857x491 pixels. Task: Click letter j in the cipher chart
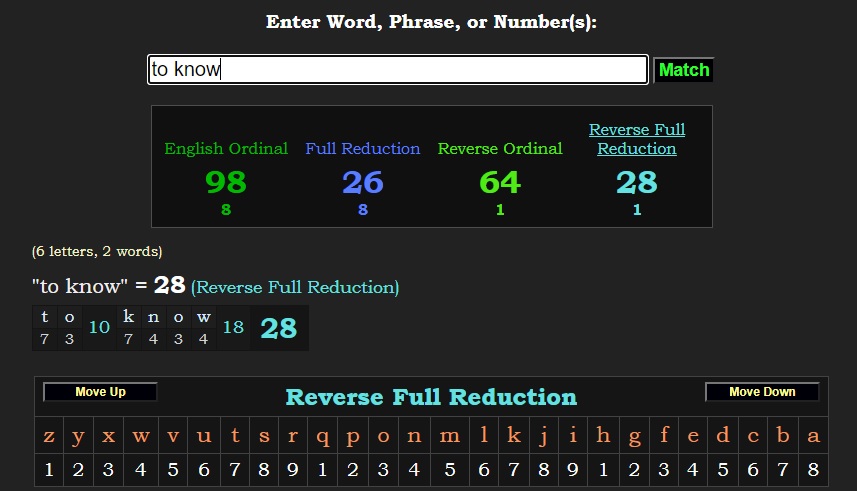[543, 436]
